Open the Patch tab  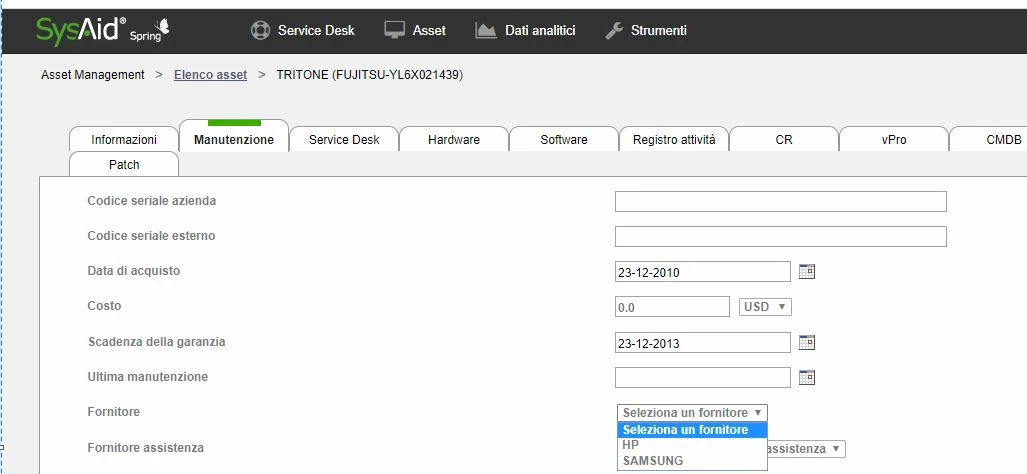124,164
